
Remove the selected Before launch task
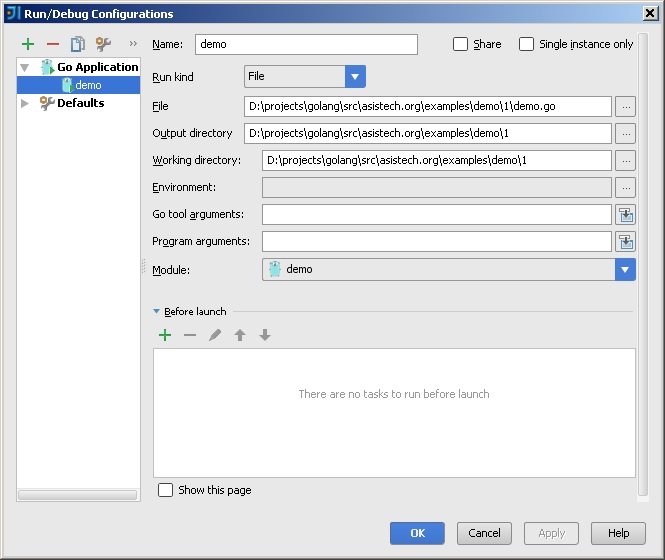click(x=190, y=335)
